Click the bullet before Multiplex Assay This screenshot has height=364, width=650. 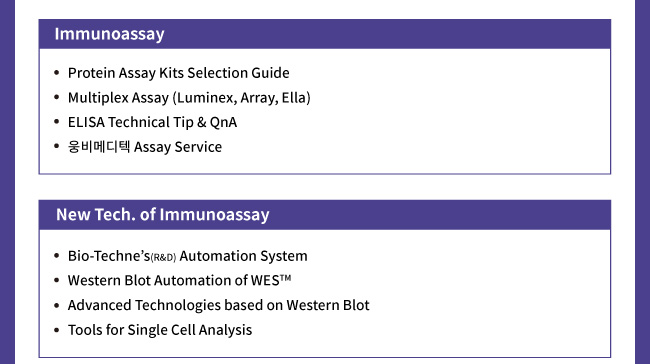tap(57, 97)
